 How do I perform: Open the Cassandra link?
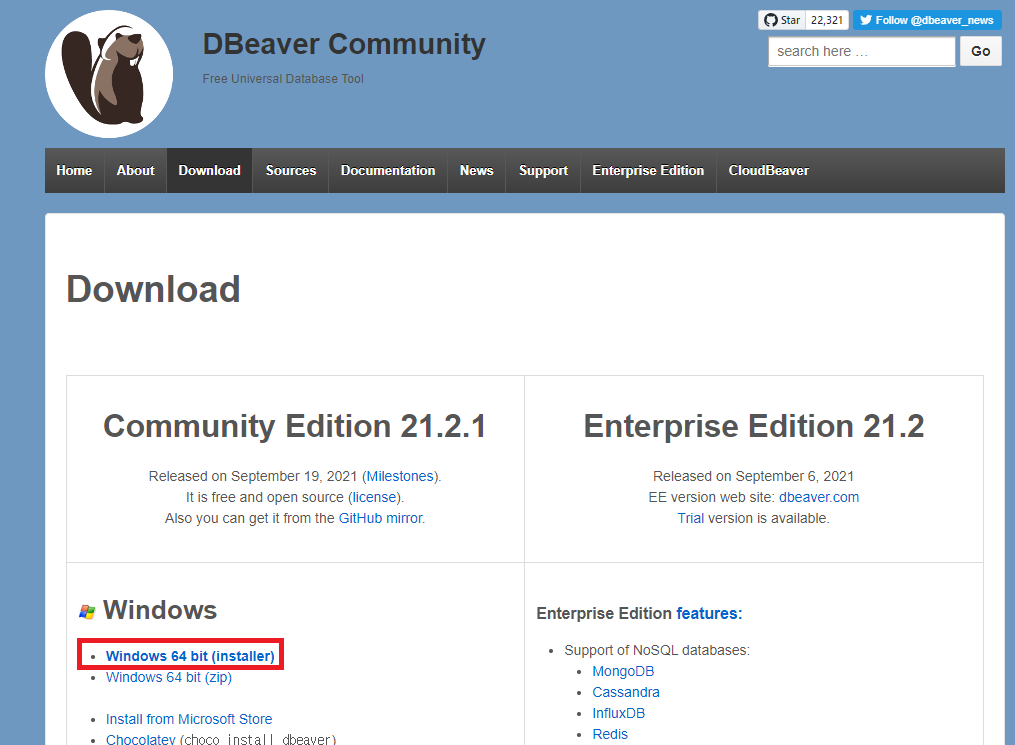click(x=626, y=692)
